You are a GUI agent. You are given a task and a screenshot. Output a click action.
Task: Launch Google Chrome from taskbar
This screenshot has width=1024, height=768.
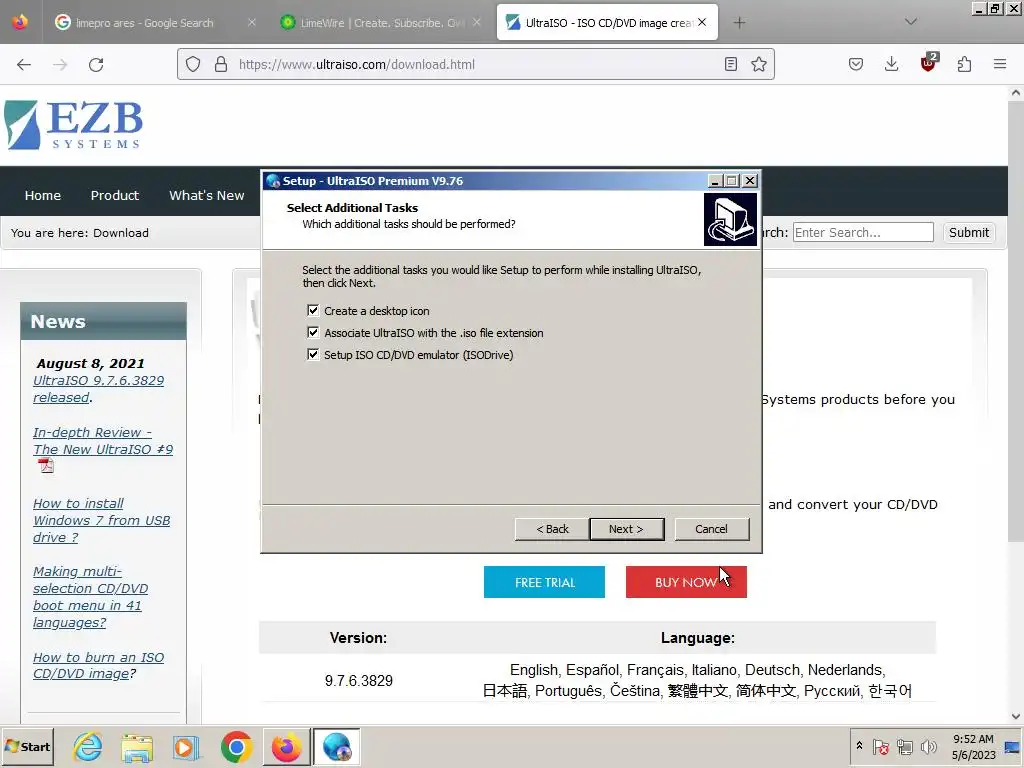click(x=236, y=746)
